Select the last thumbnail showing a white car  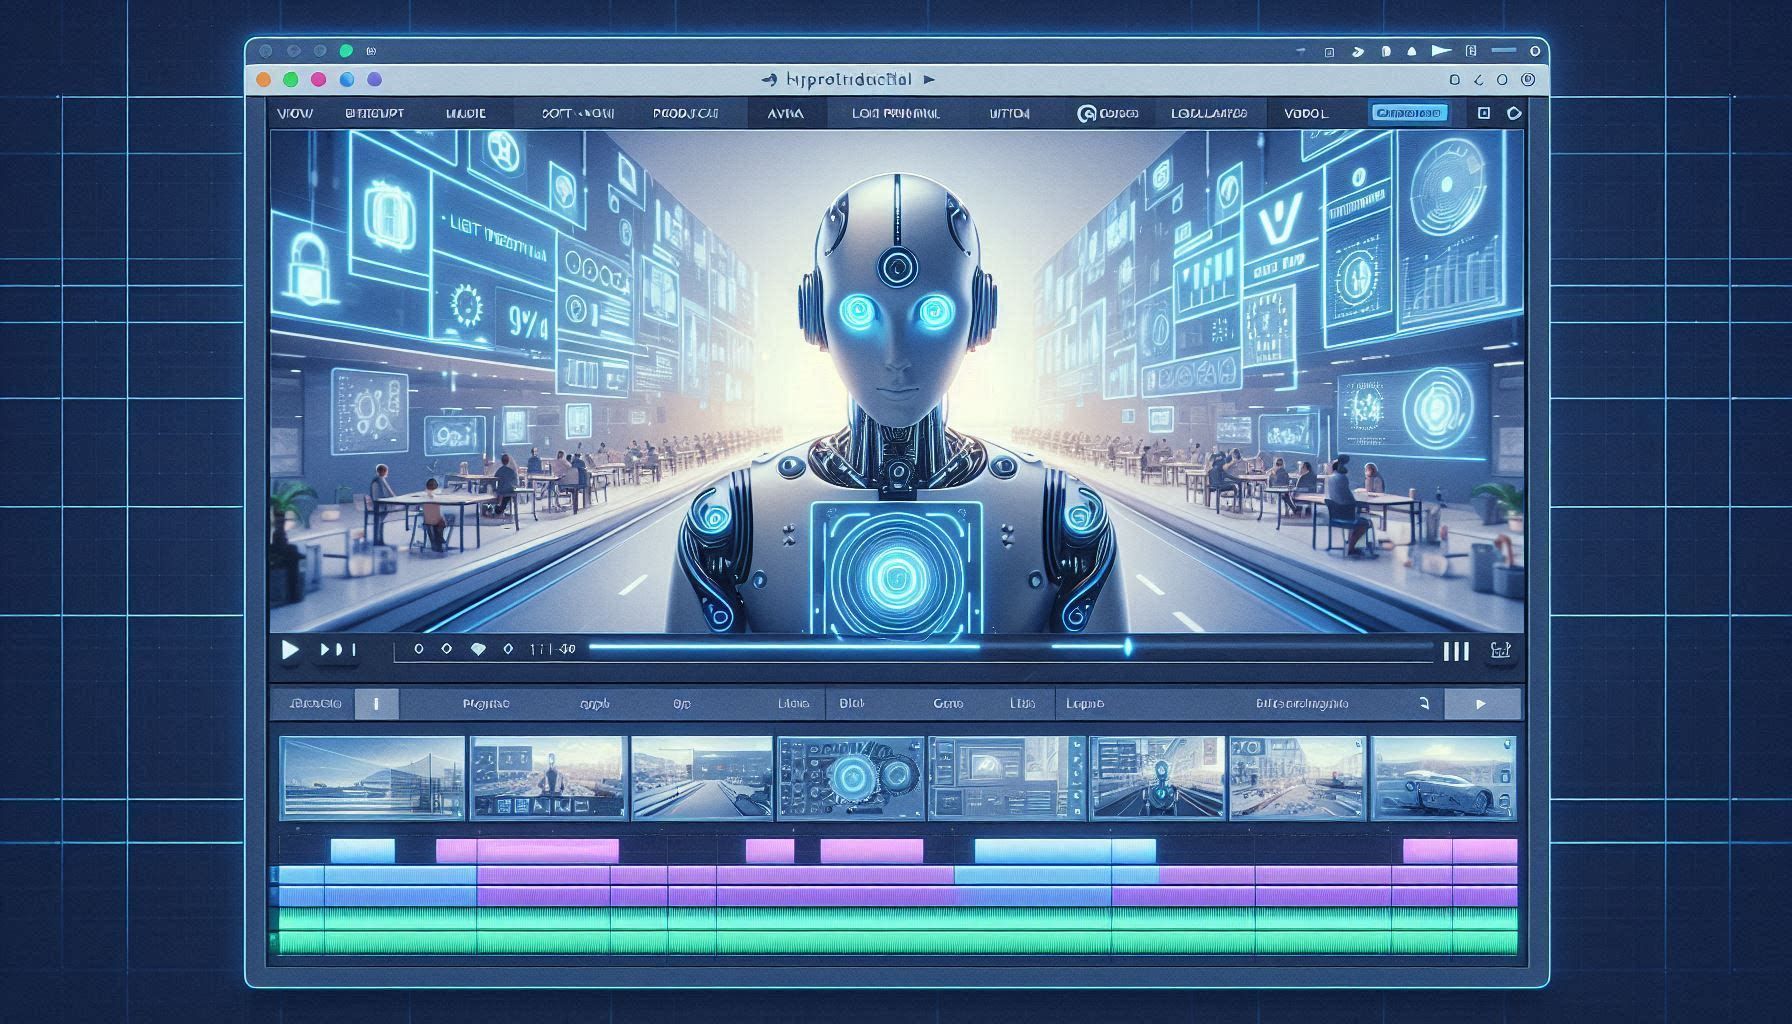(x=1443, y=778)
